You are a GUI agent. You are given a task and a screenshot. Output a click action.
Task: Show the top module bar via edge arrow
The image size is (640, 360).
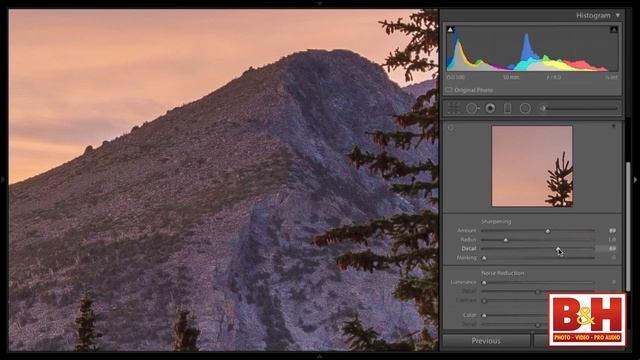320,3
